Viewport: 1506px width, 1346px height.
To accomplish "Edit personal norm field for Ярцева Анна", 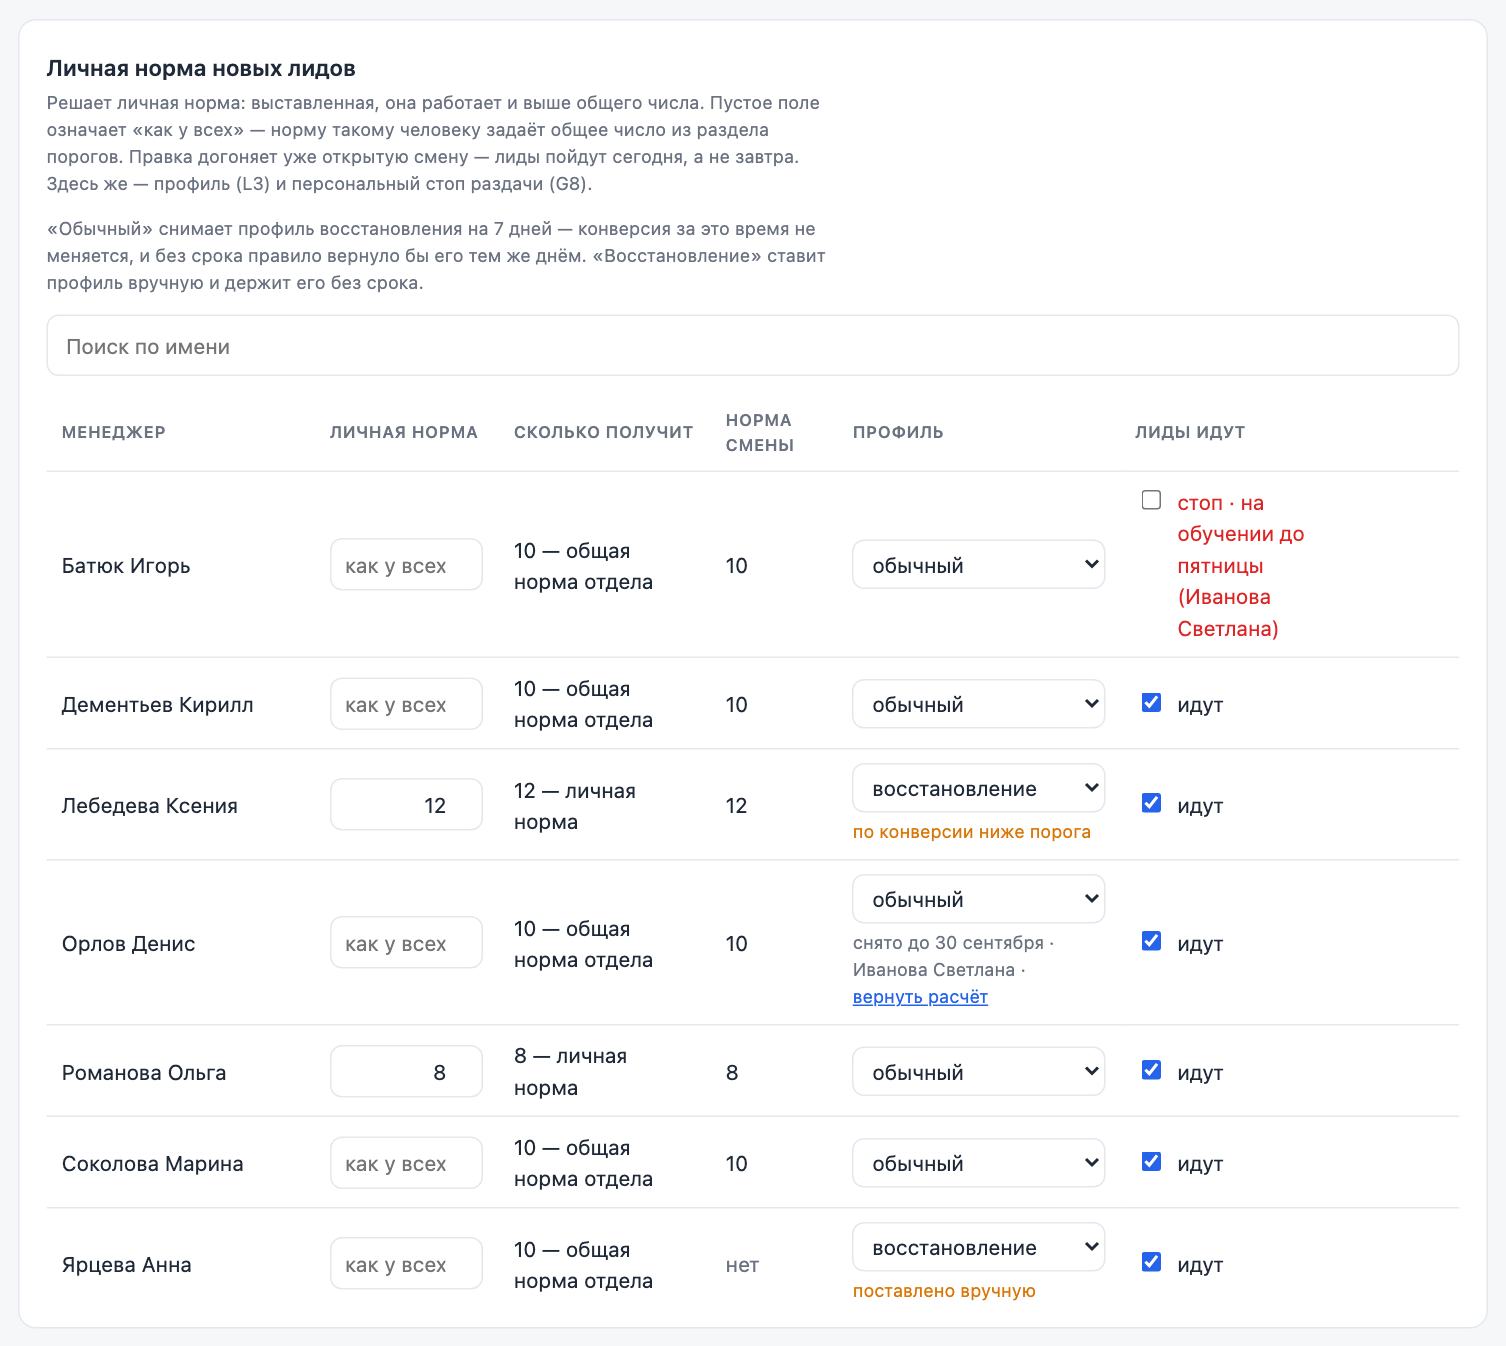I will click(x=406, y=1264).
